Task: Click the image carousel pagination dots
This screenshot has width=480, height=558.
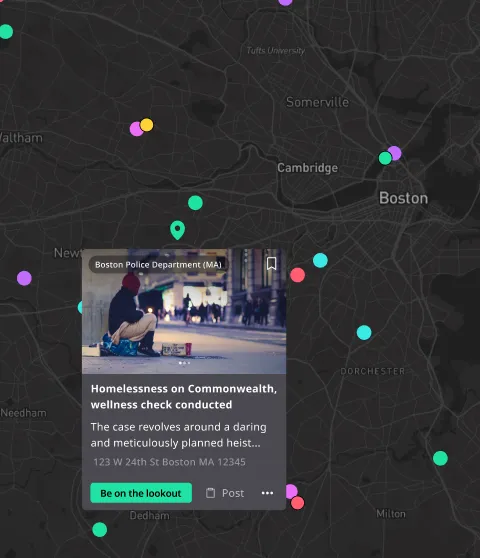Action: (184, 363)
